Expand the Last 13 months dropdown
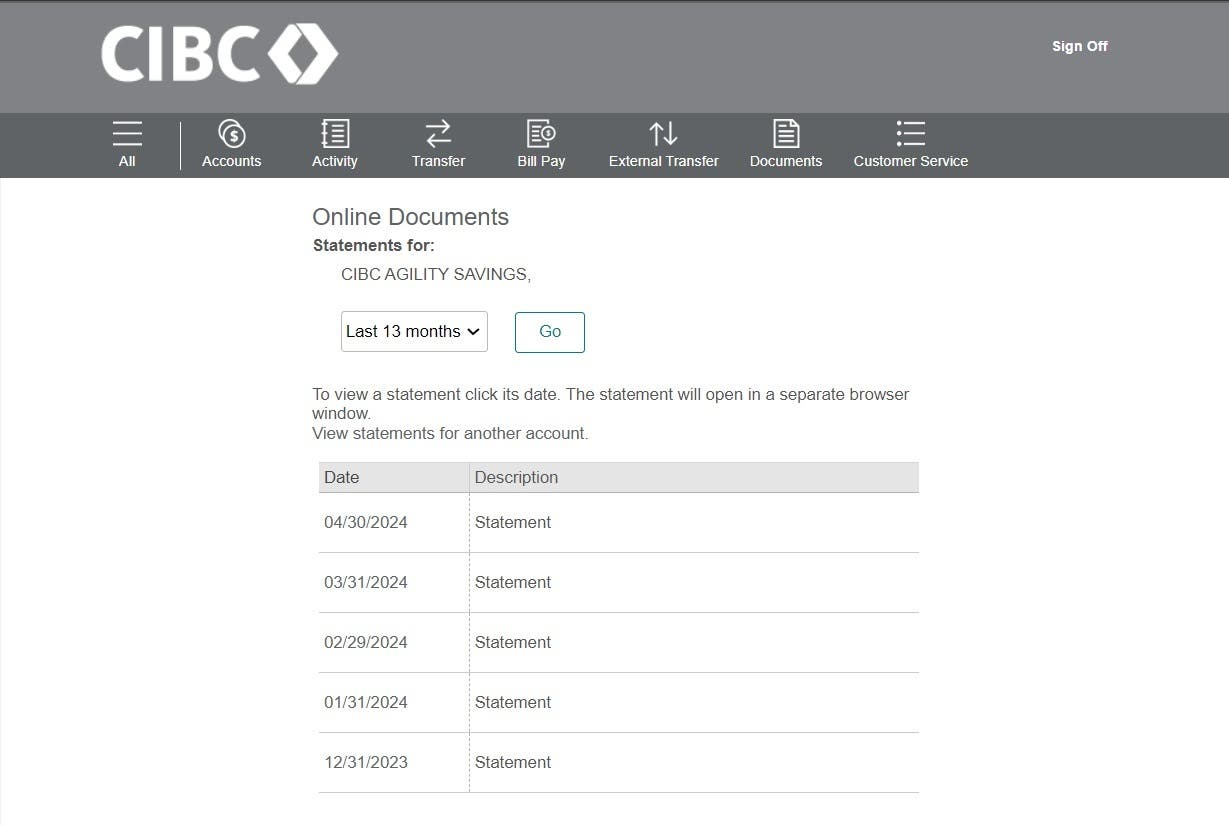 414,332
